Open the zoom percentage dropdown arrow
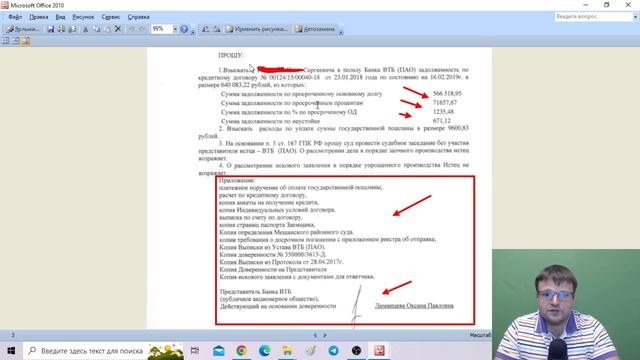The width and height of the screenshot is (640, 360). click(x=175, y=29)
